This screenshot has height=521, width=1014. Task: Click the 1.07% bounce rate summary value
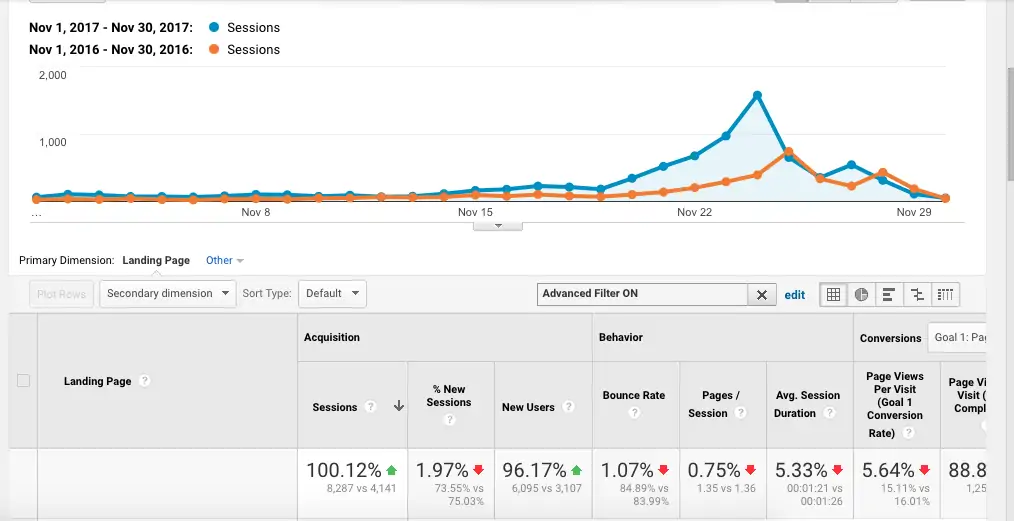(x=627, y=470)
